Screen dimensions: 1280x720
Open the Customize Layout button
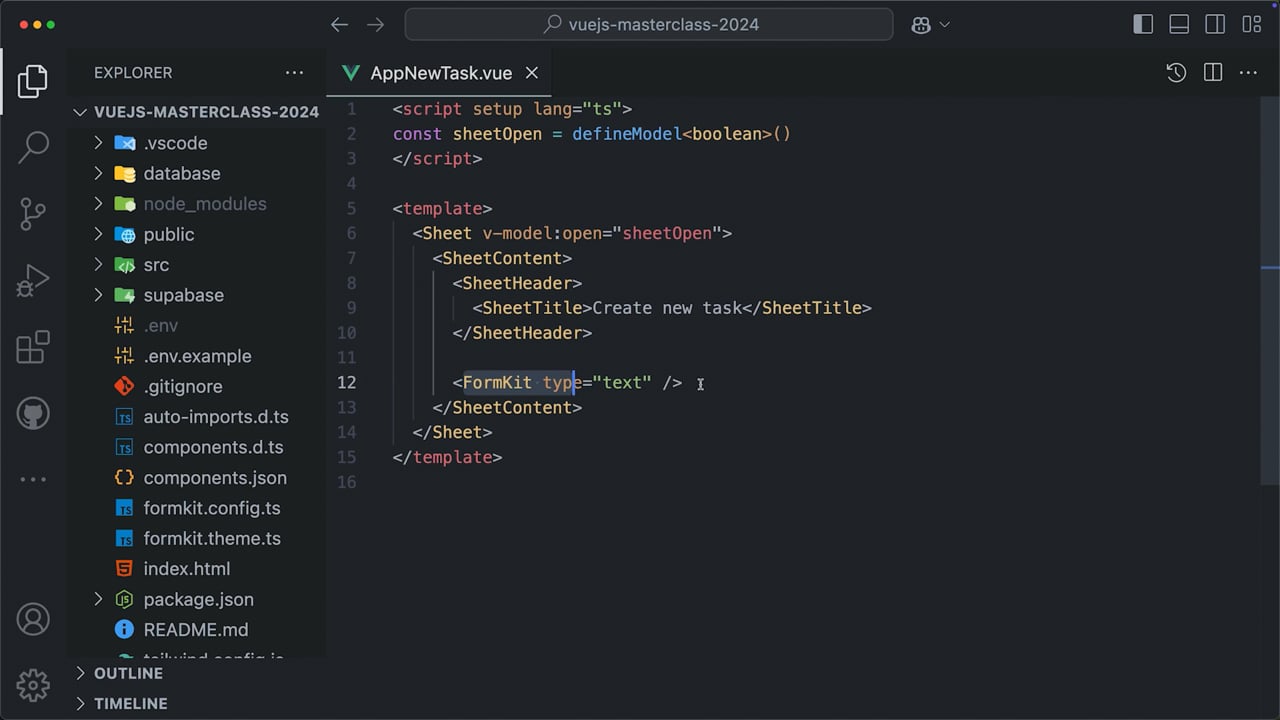pyautogui.click(x=1251, y=25)
